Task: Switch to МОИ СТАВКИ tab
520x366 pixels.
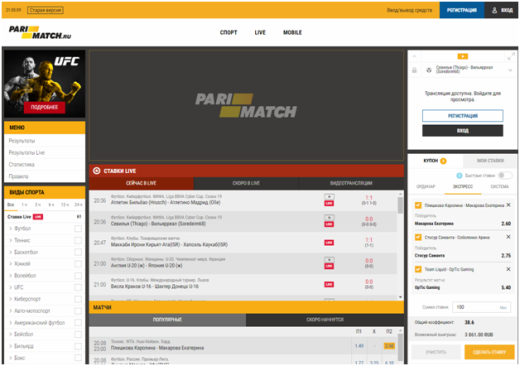Action: pos(490,161)
